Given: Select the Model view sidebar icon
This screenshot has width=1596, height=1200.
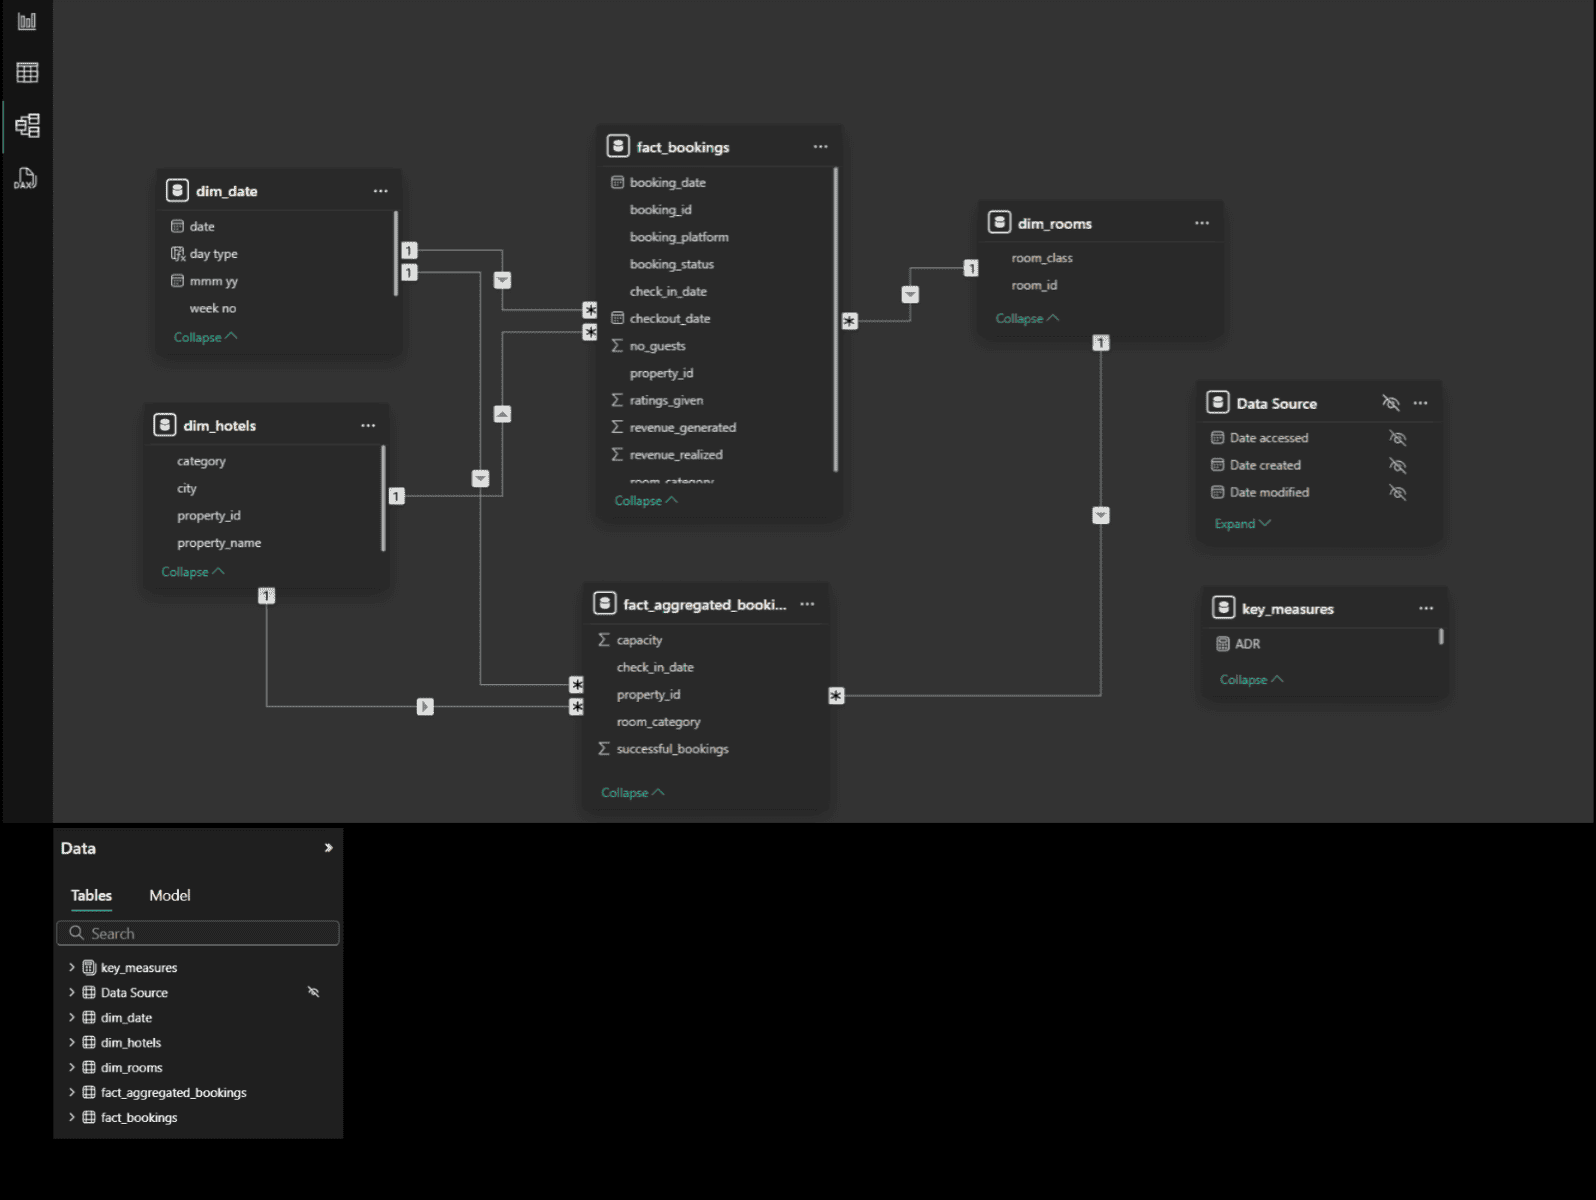Looking at the screenshot, I should coord(27,126).
